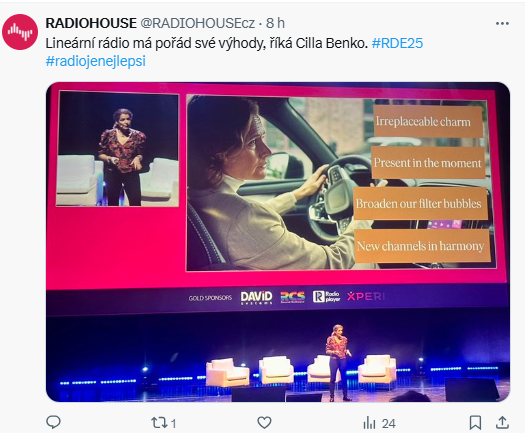
Task: Open the three-dot more options menu
Action: tap(502, 23)
